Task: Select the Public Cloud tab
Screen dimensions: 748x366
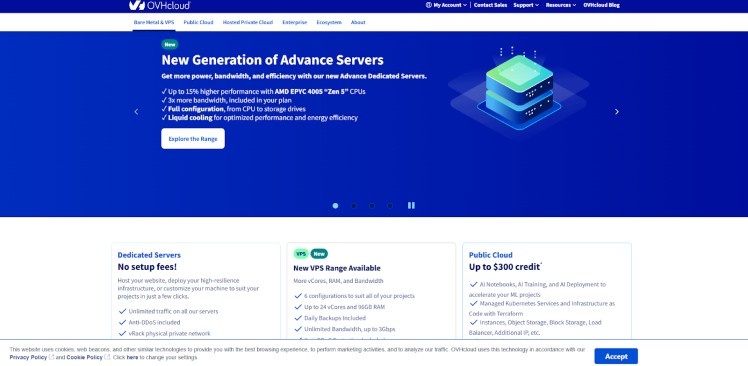Action: pos(198,22)
